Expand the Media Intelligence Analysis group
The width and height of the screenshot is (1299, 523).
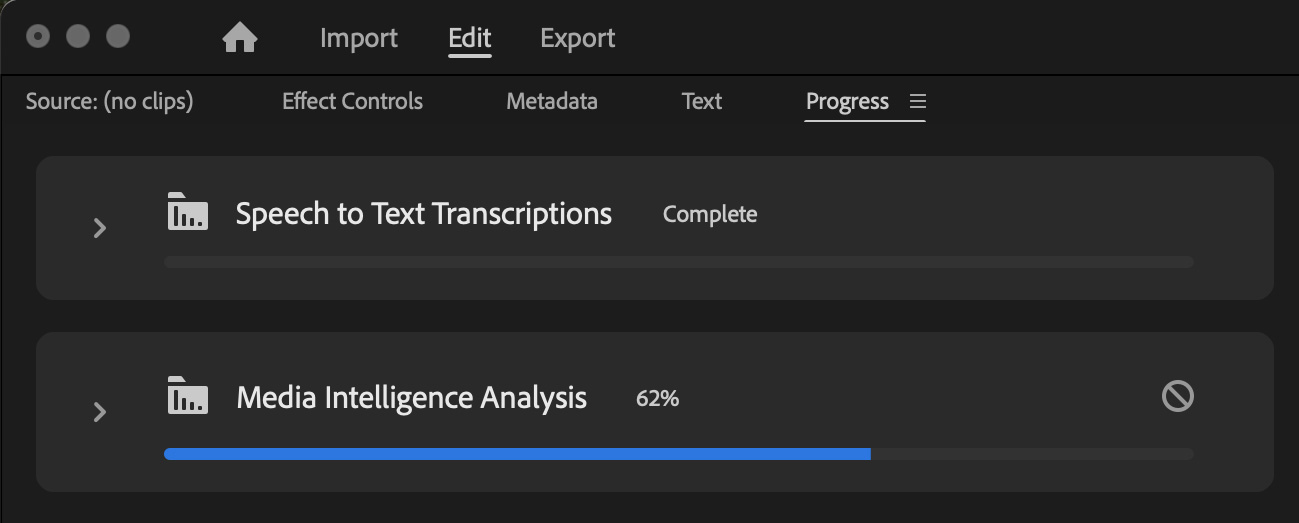100,412
